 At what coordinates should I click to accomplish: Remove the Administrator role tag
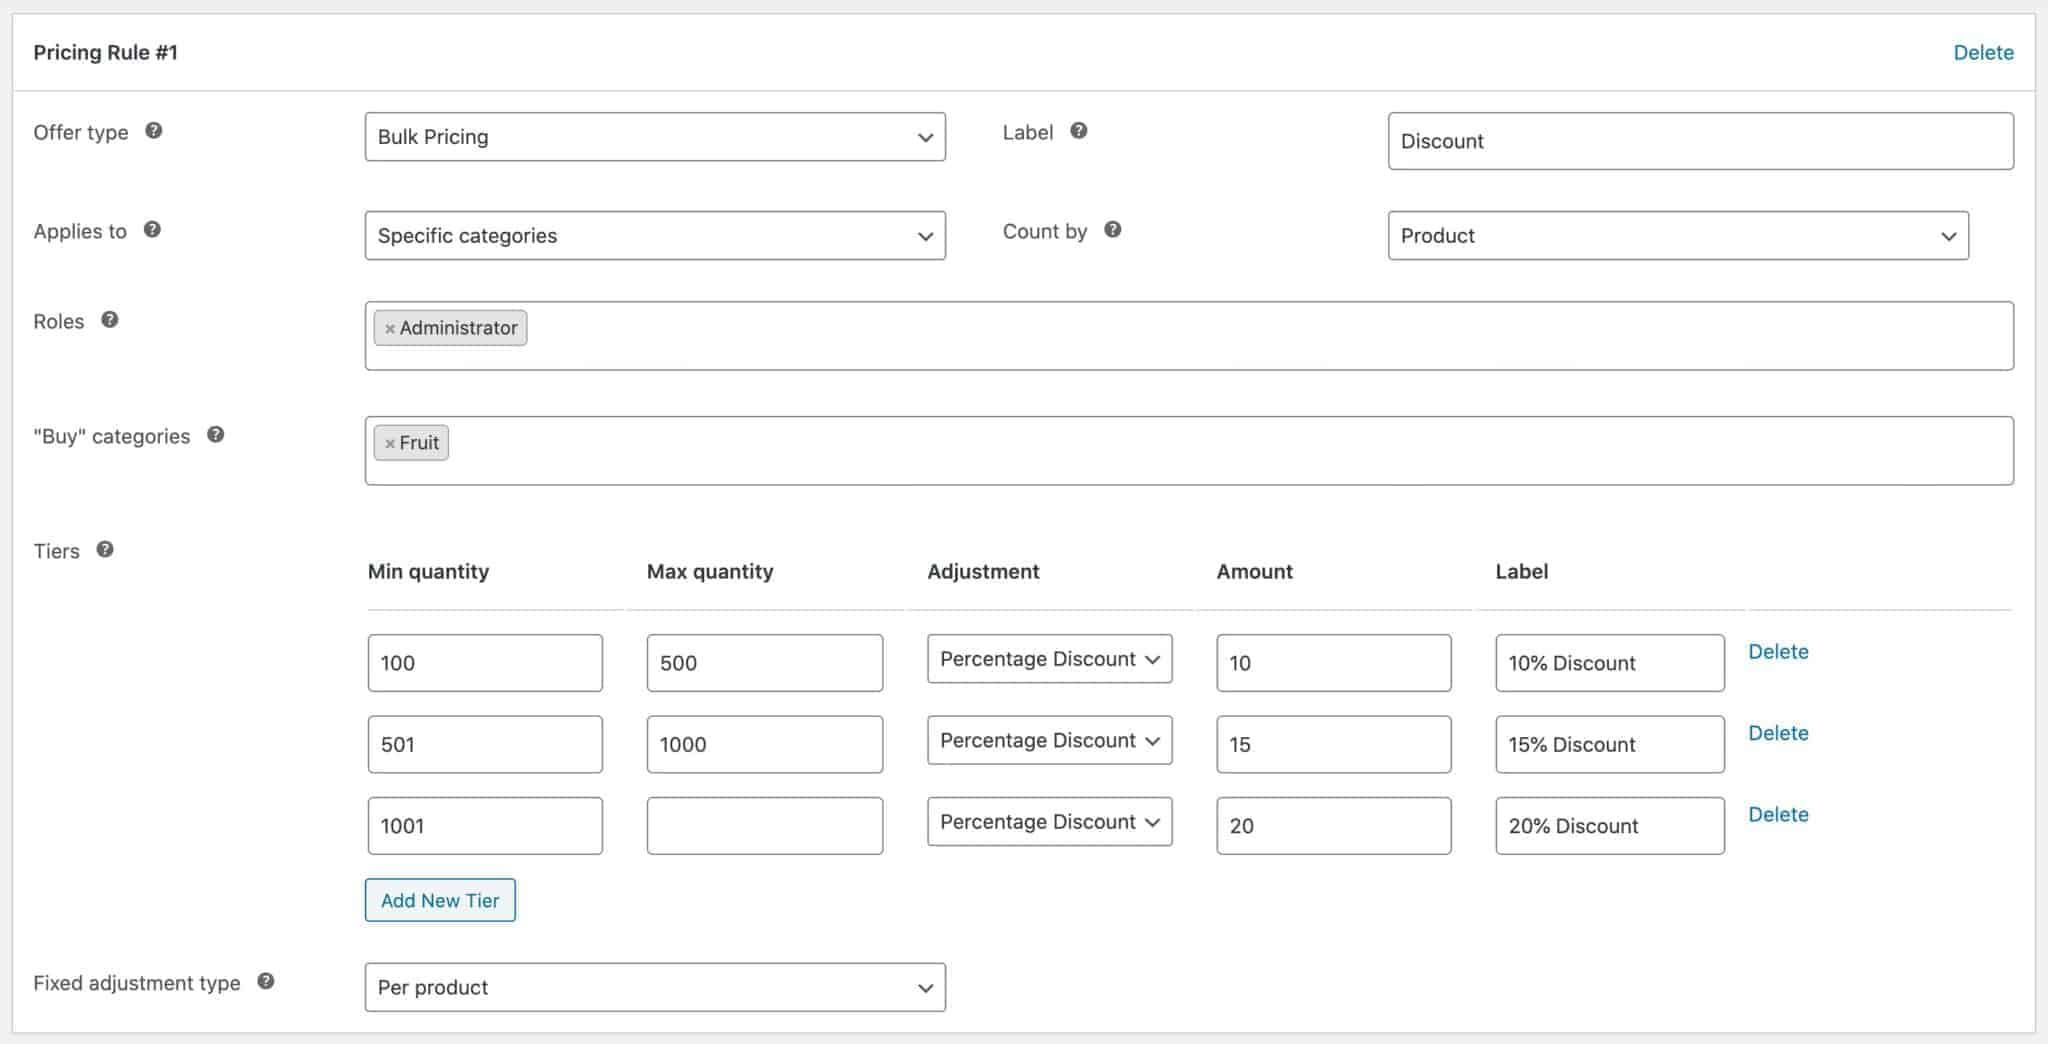pos(390,329)
